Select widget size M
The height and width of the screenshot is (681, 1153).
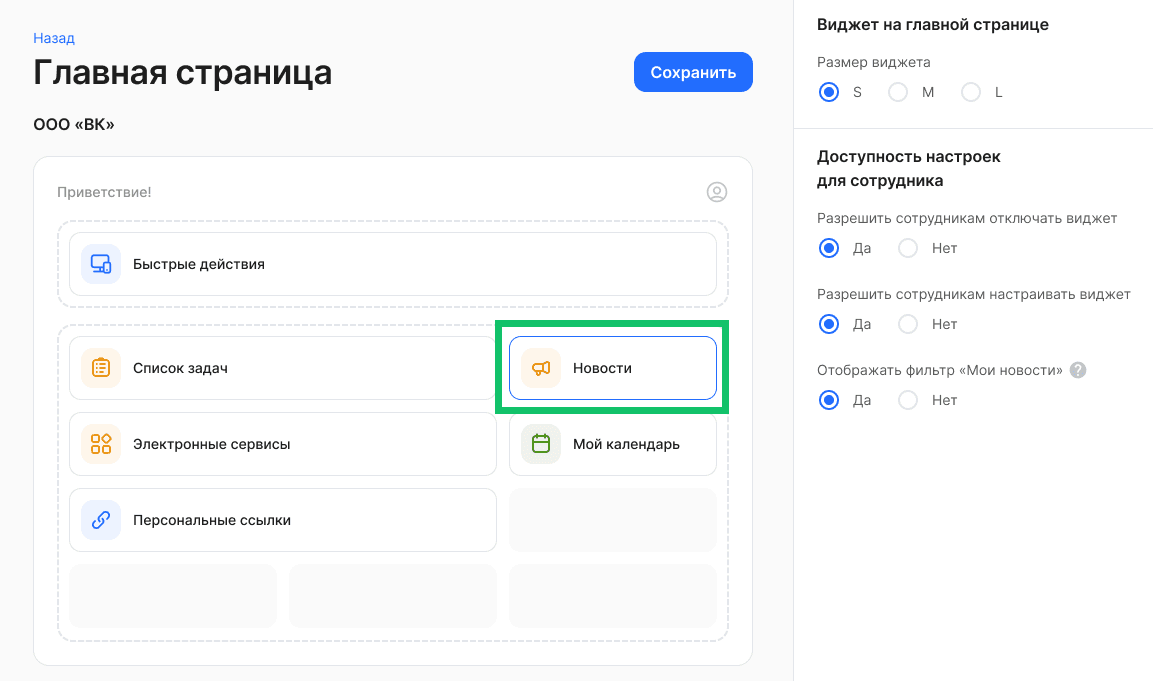[x=897, y=91]
